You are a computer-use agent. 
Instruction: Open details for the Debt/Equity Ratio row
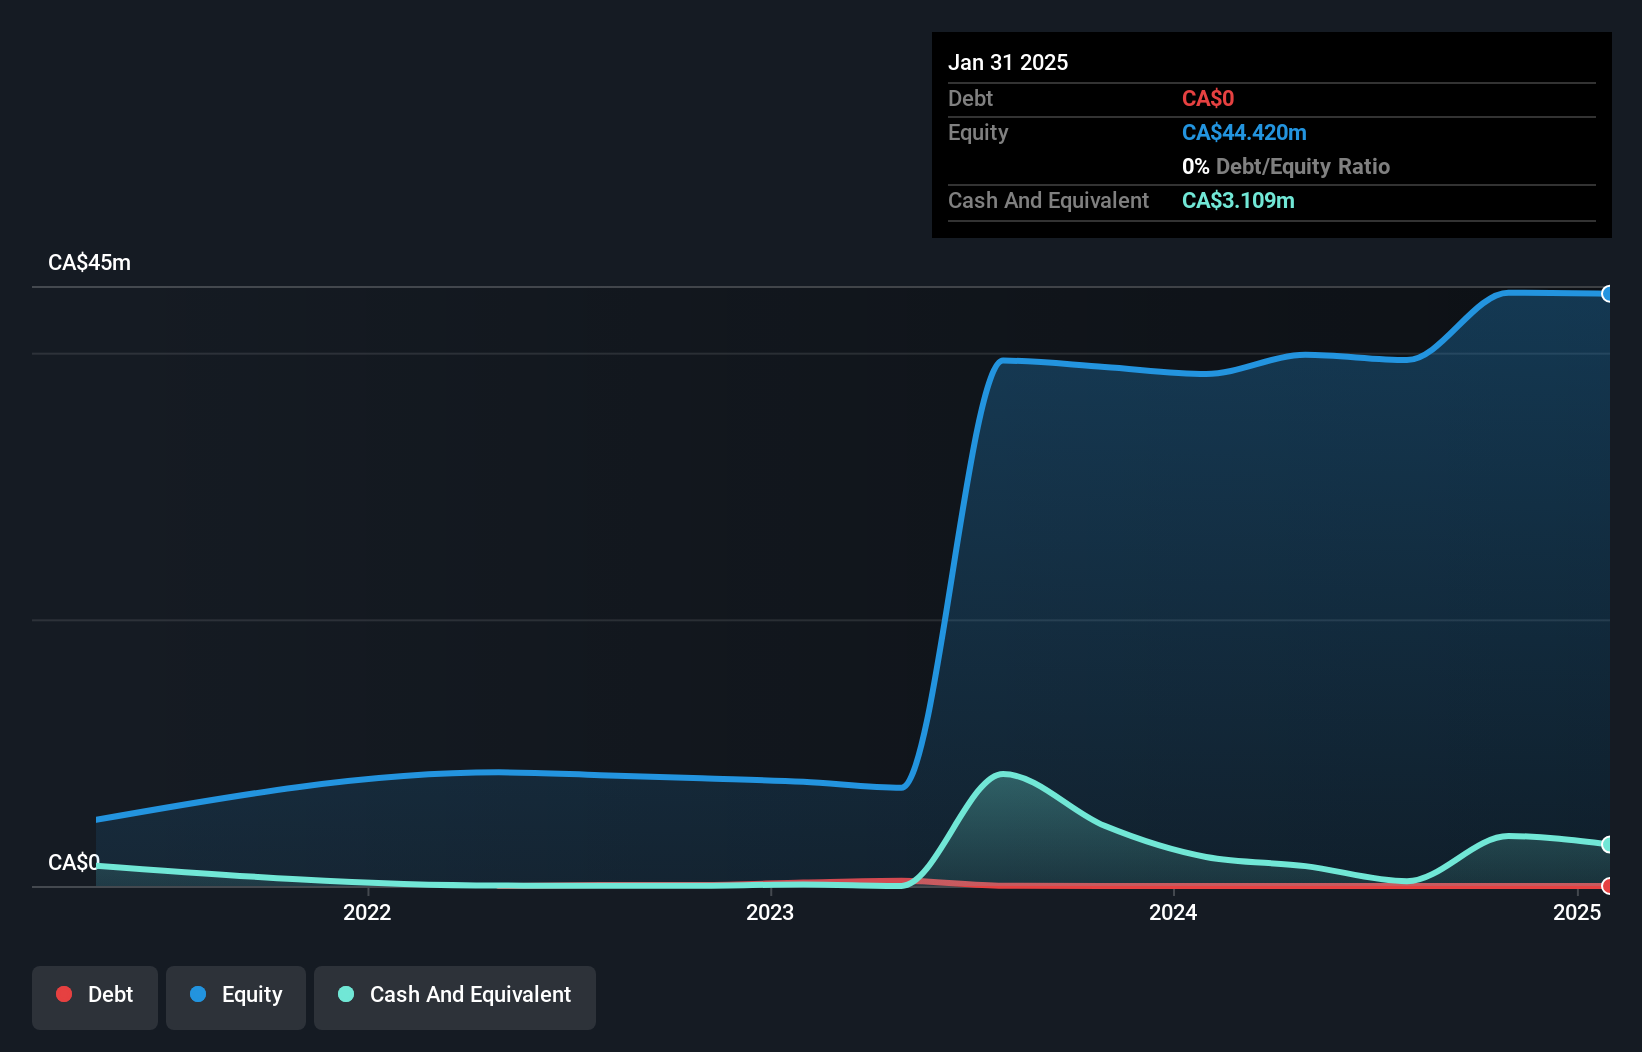coord(1286,166)
